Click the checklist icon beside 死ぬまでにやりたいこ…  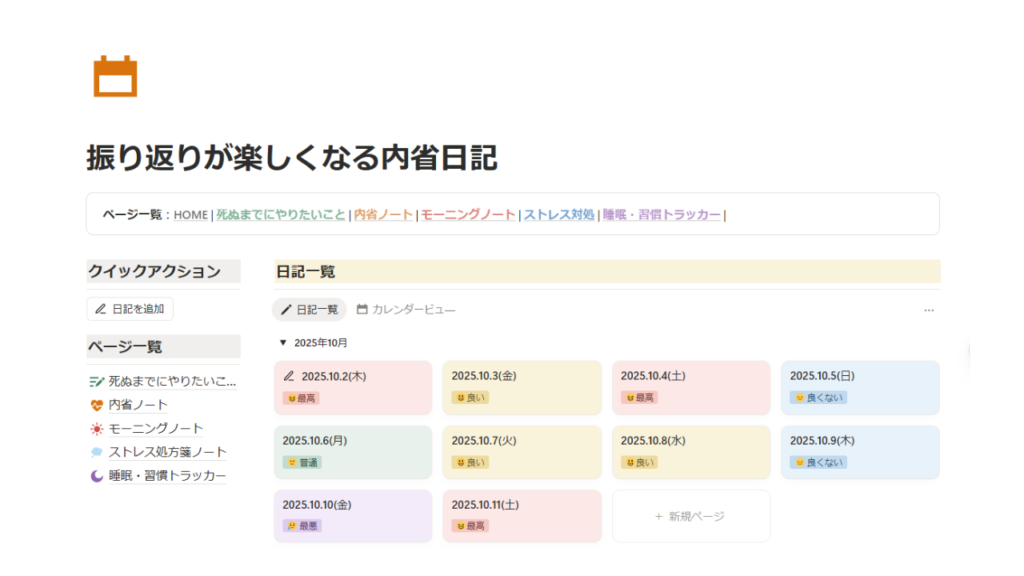[x=96, y=381]
